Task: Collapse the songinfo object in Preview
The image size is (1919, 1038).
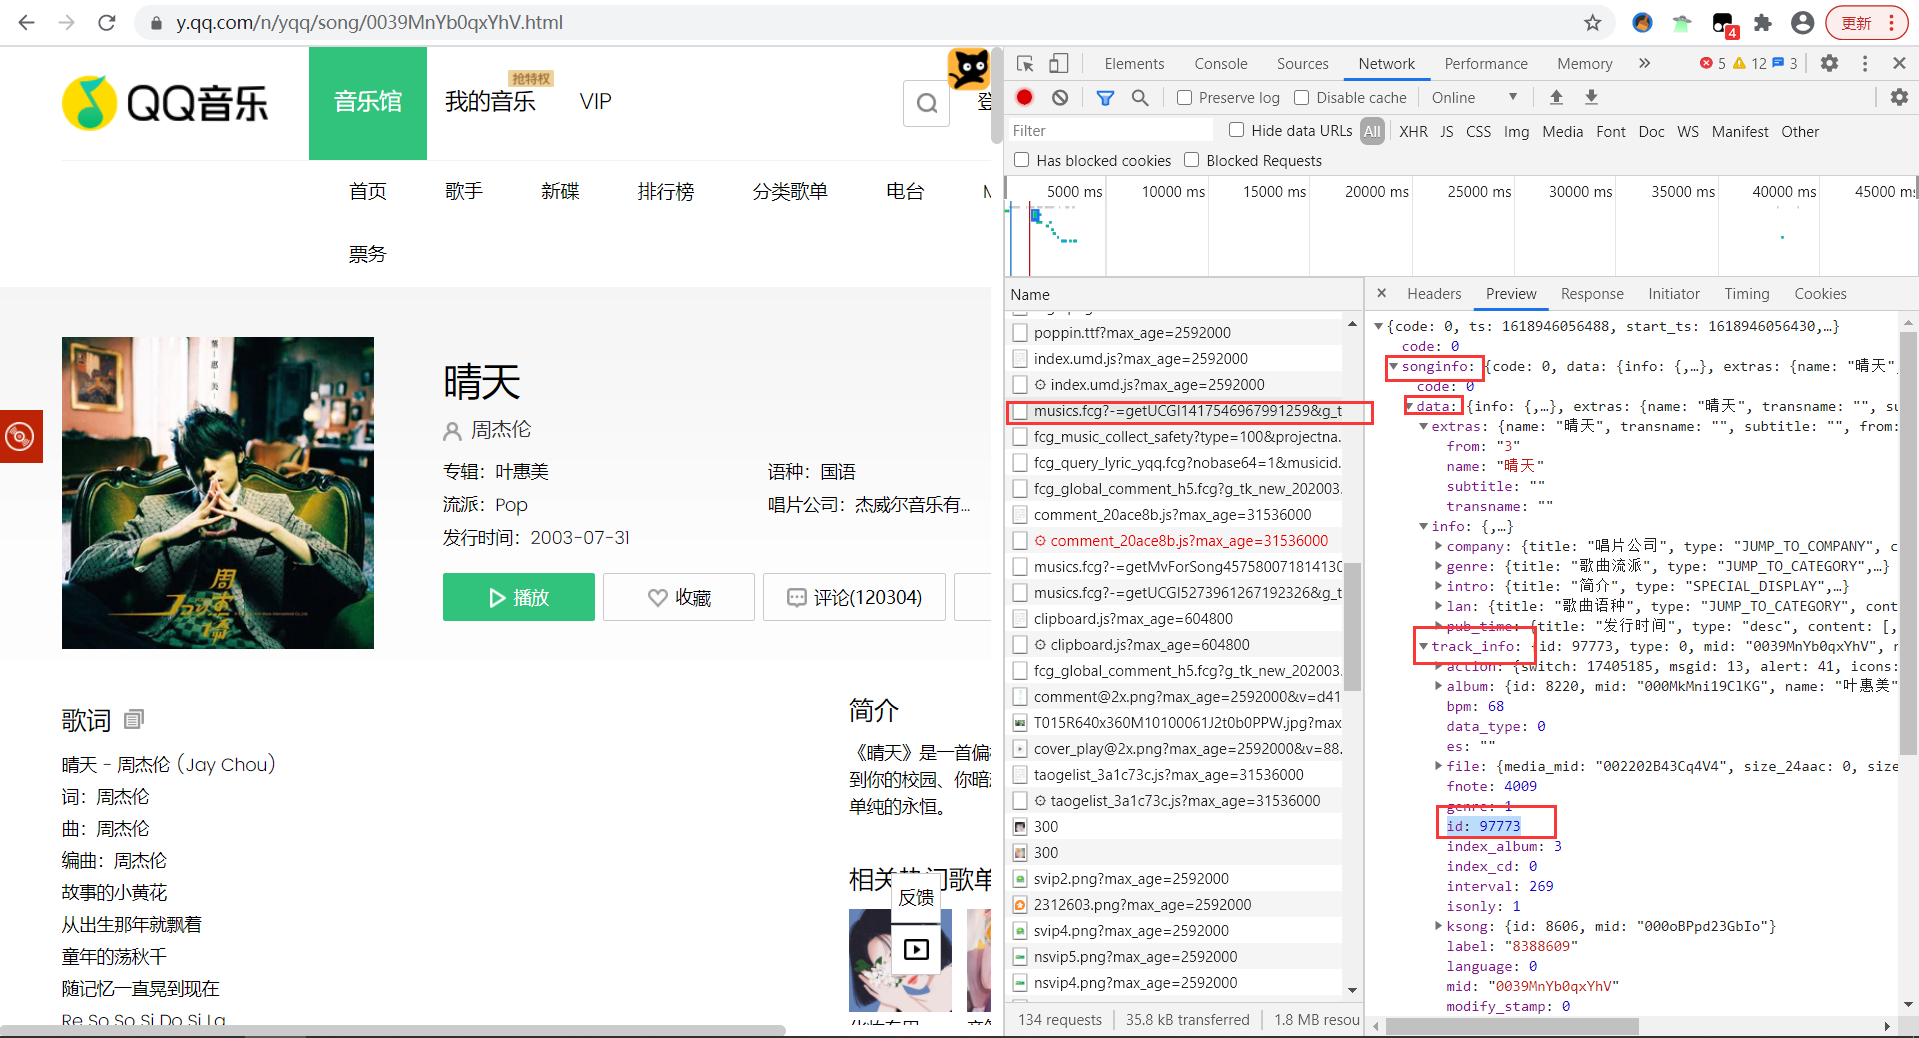Action: click(x=1393, y=366)
